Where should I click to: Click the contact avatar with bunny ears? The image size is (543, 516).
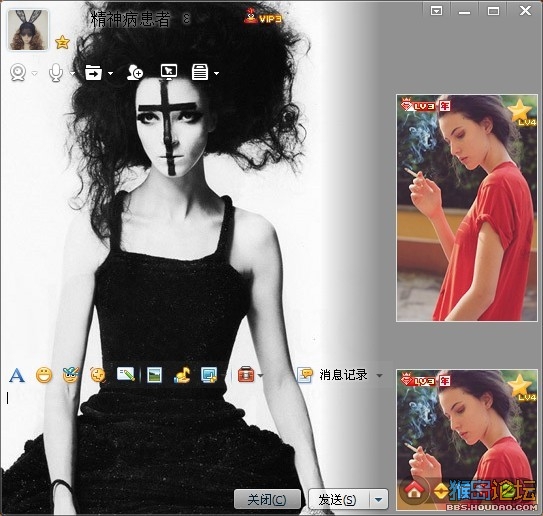click(28, 30)
